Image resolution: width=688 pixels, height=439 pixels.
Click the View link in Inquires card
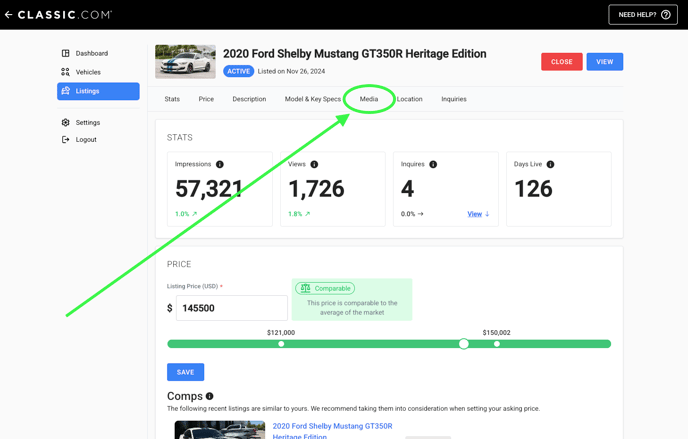click(474, 214)
